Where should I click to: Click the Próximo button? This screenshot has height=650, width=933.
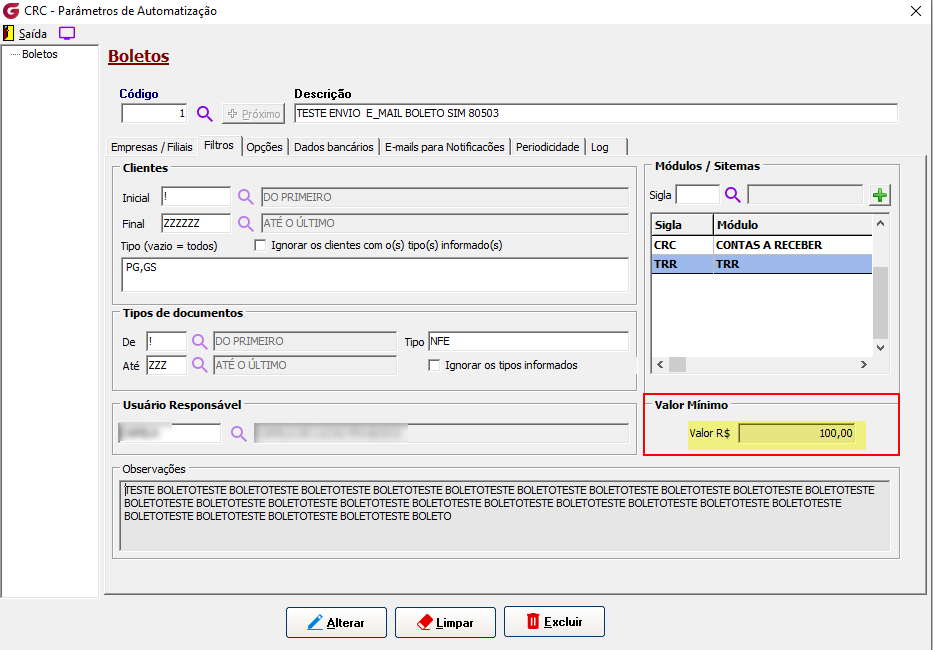(253, 114)
